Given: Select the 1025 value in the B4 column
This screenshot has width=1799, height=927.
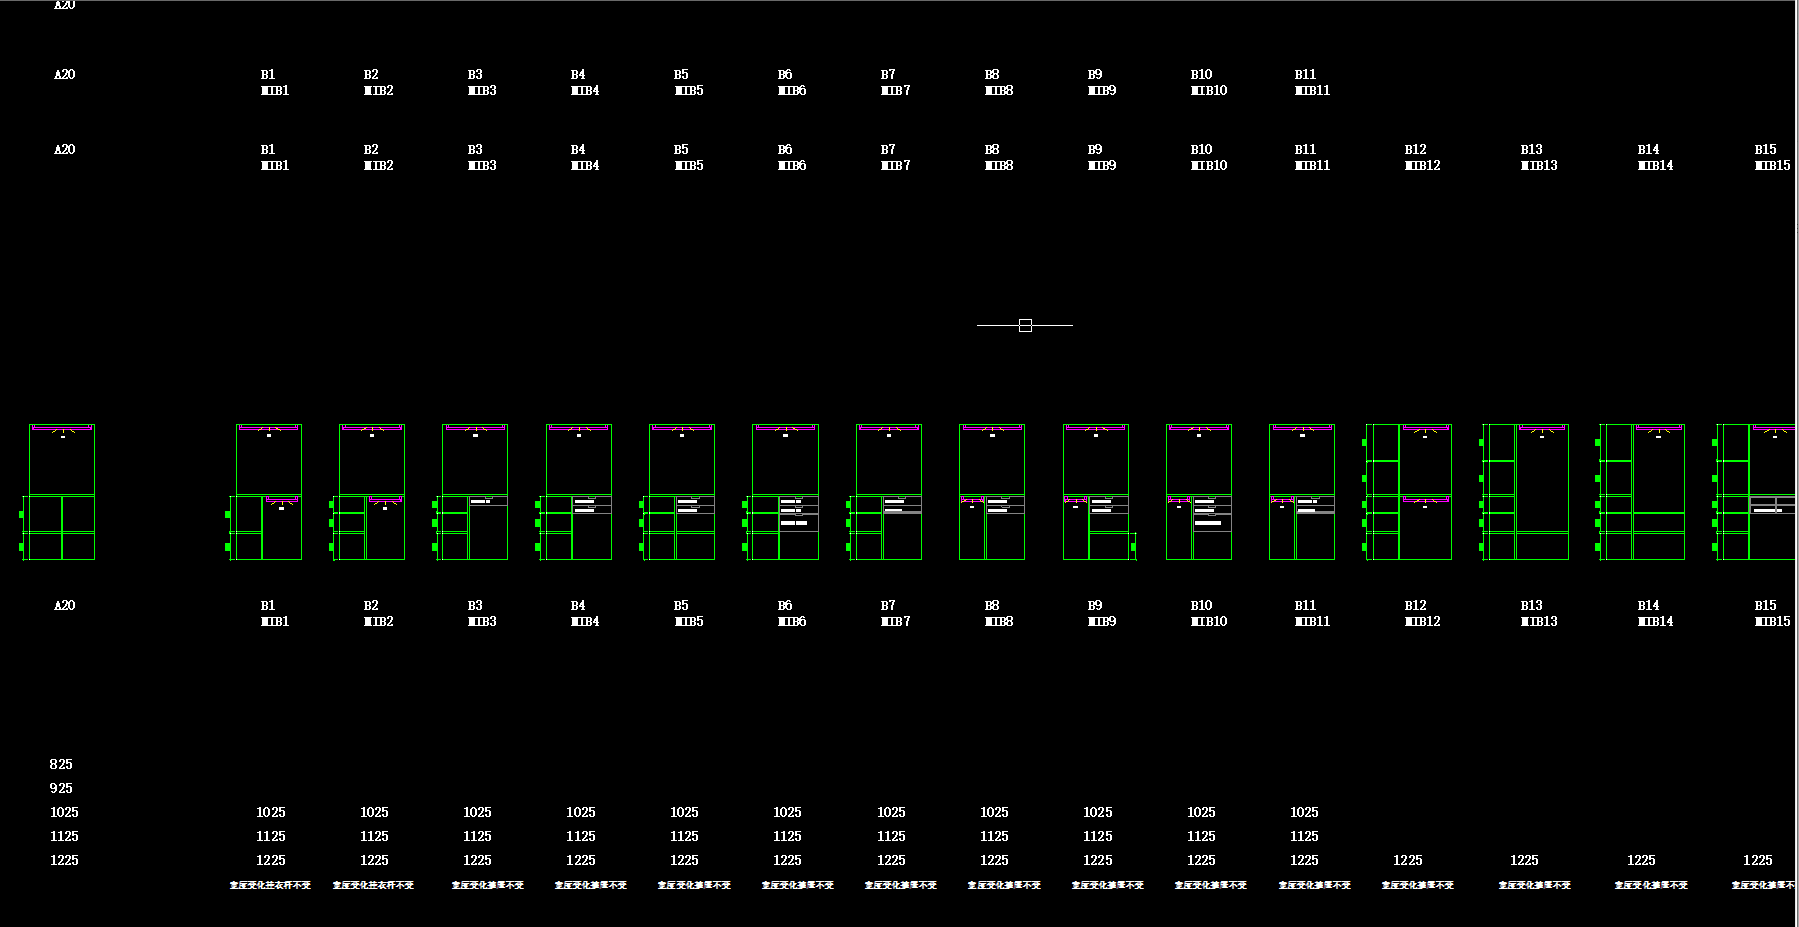Looking at the screenshot, I should click(580, 812).
